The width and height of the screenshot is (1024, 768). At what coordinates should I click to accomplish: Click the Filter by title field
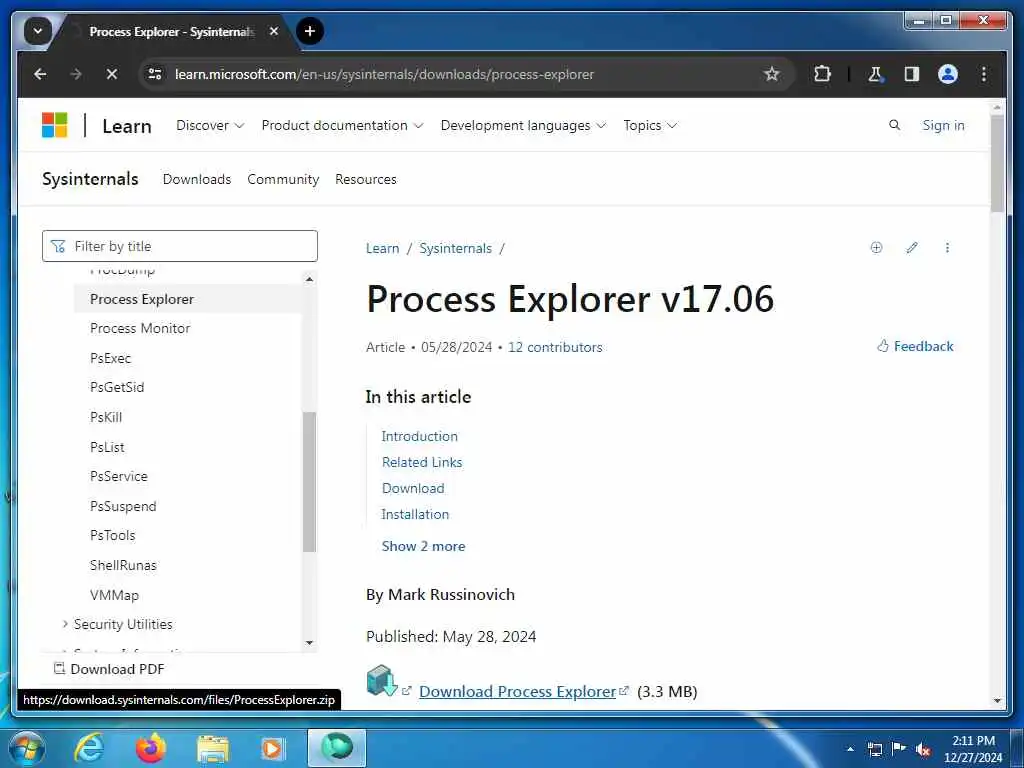[180, 246]
